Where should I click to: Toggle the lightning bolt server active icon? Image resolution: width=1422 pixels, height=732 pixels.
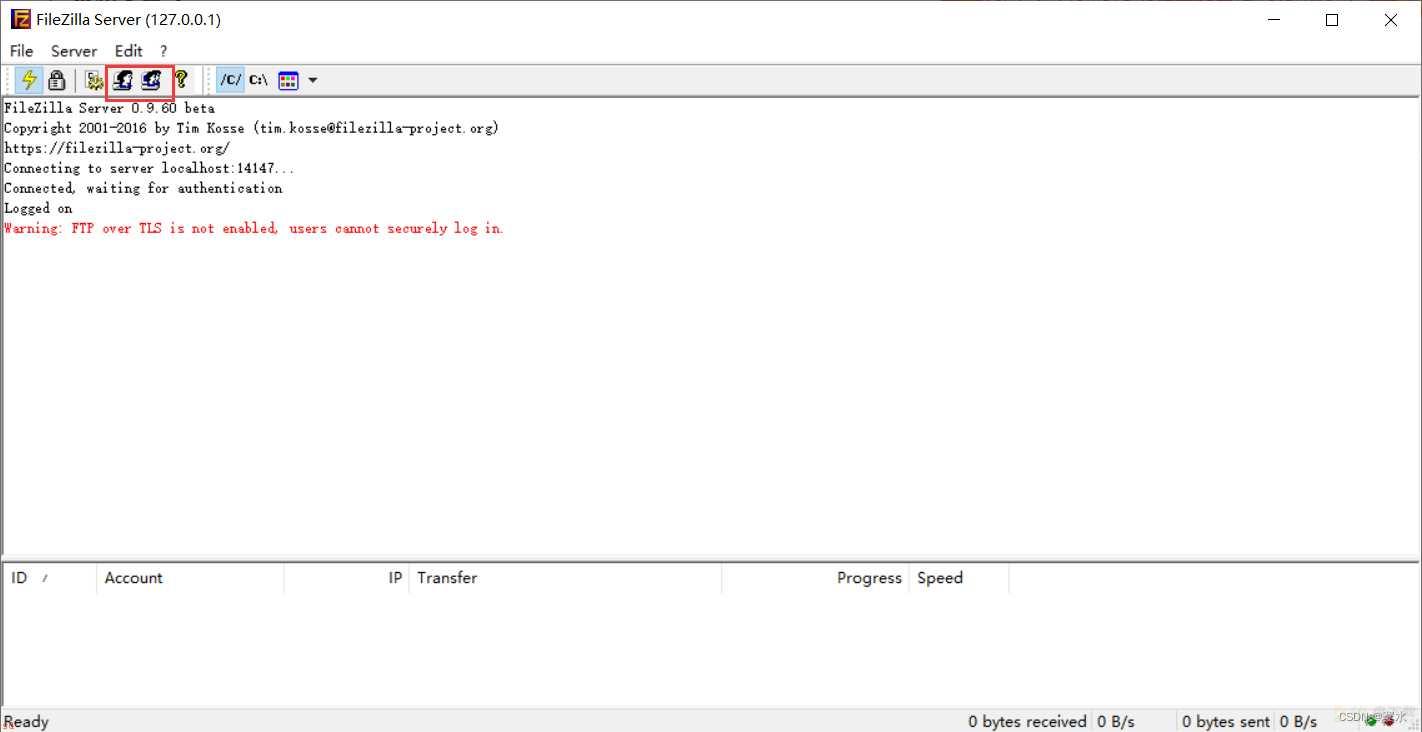click(29, 80)
